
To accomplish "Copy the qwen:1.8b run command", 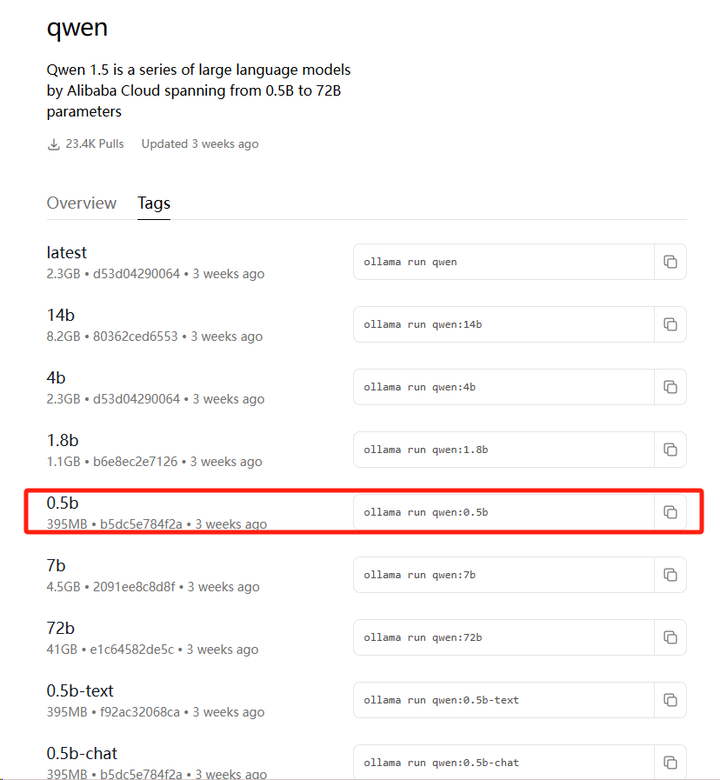I will coord(670,450).
